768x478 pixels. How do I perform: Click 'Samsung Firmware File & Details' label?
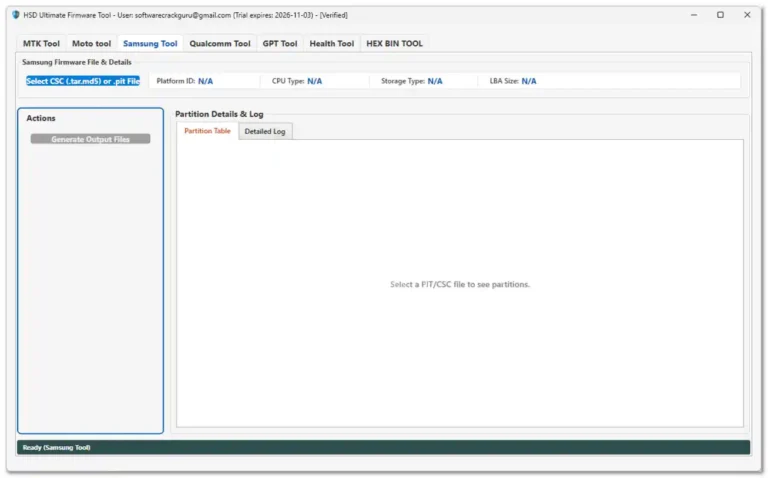point(76,62)
